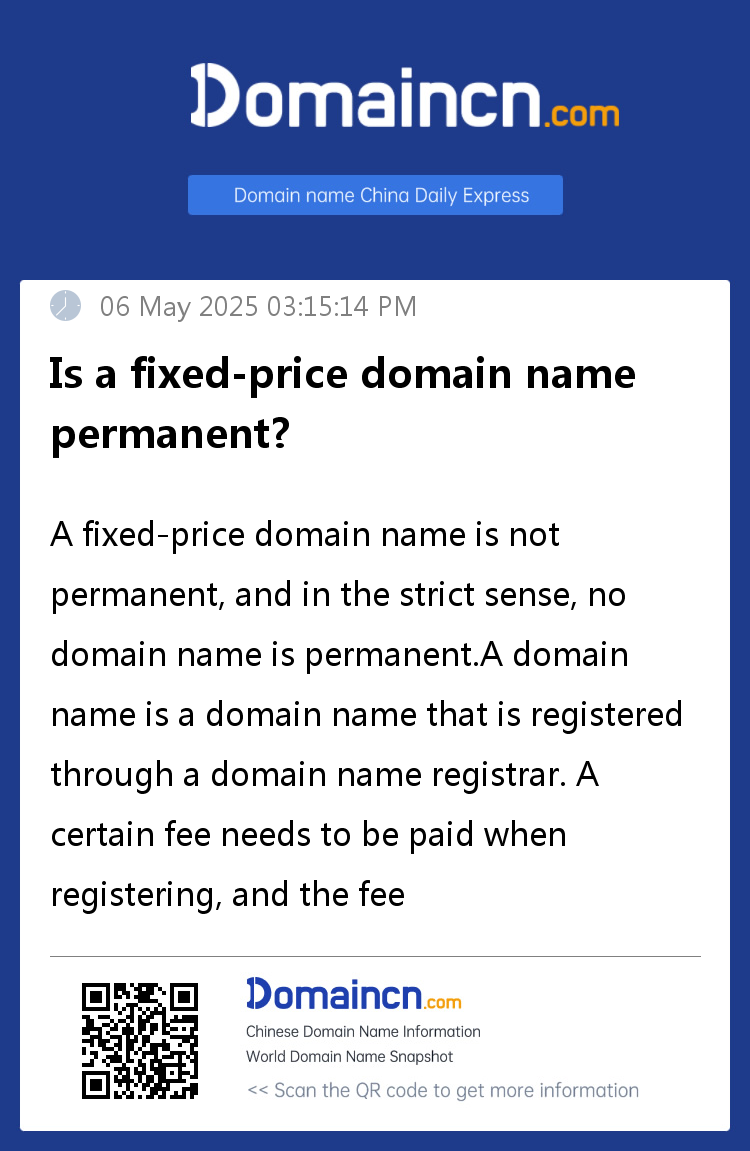The image size is (750, 1151).
Task: Click the word permanent? in the headline
Action: (x=170, y=434)
